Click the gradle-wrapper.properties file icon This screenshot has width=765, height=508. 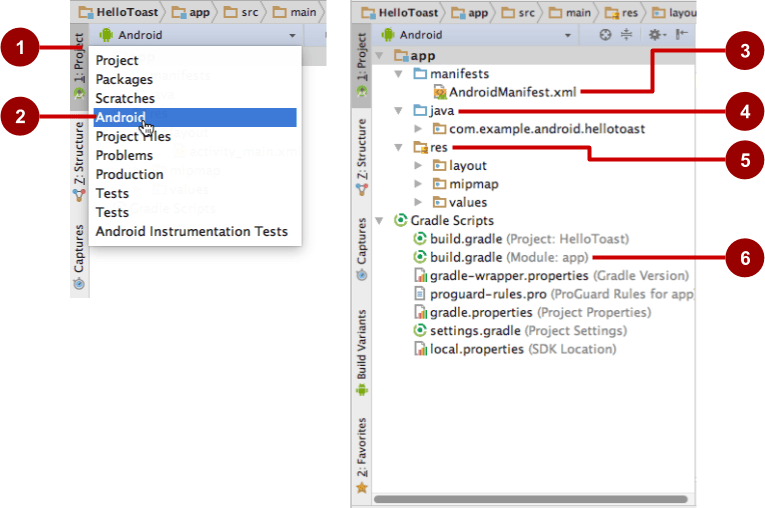click(420, 276)
